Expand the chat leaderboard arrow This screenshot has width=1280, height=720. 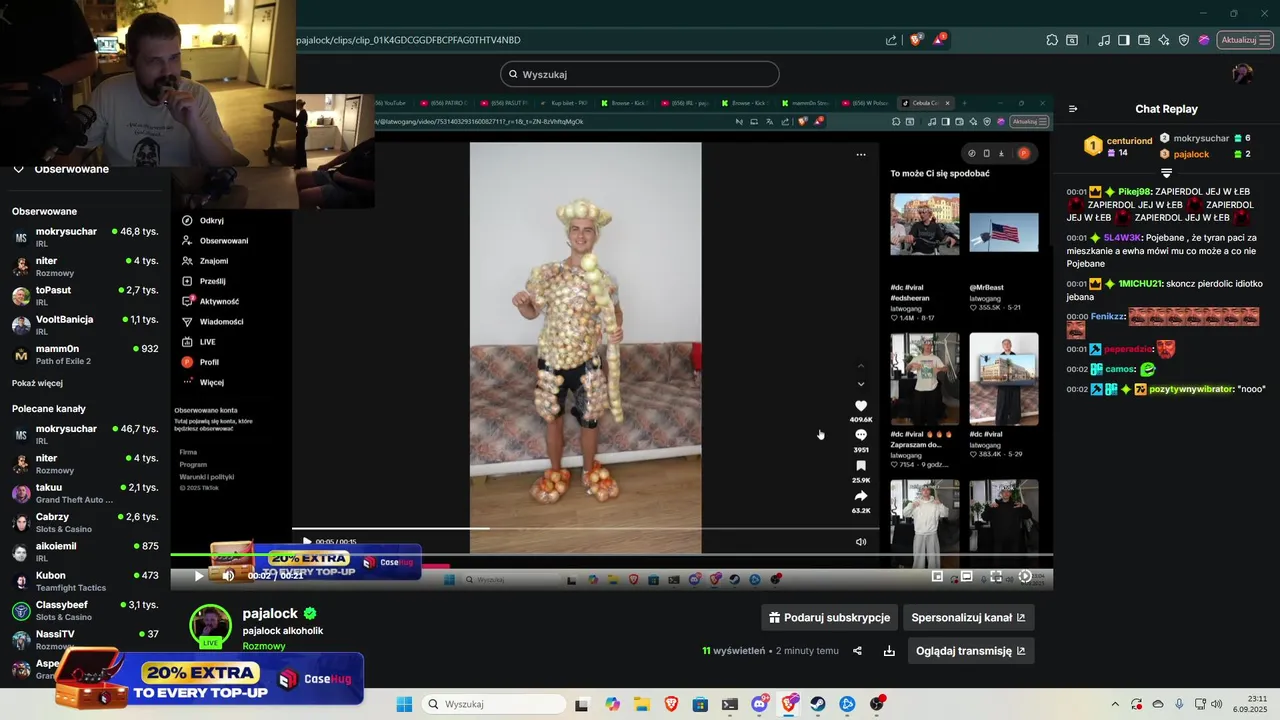tap(1166, 173)
